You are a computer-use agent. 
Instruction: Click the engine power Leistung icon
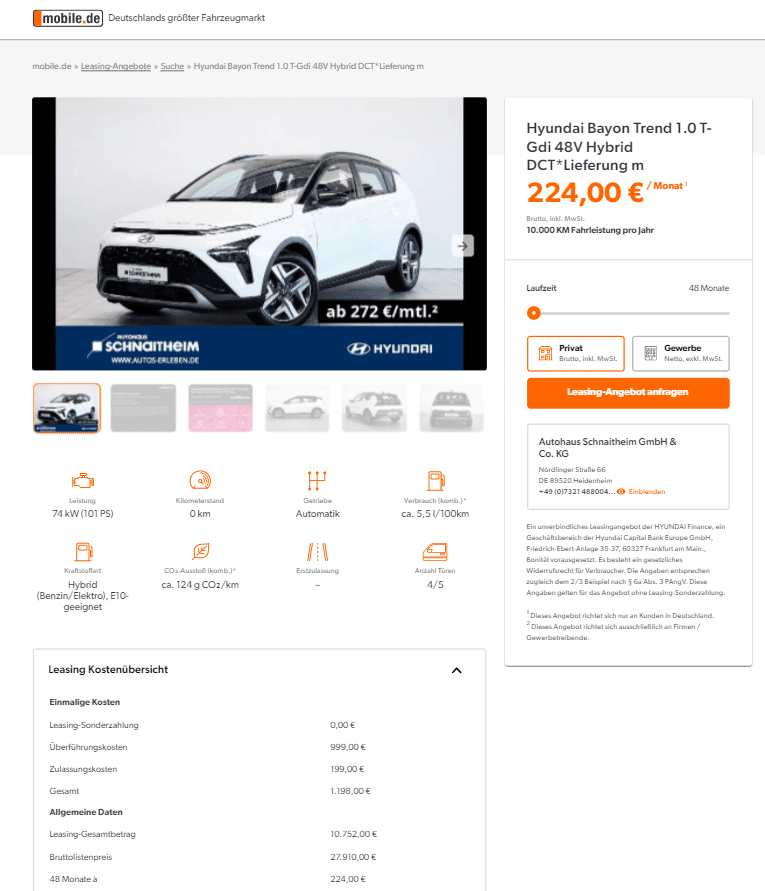point(82,481)
